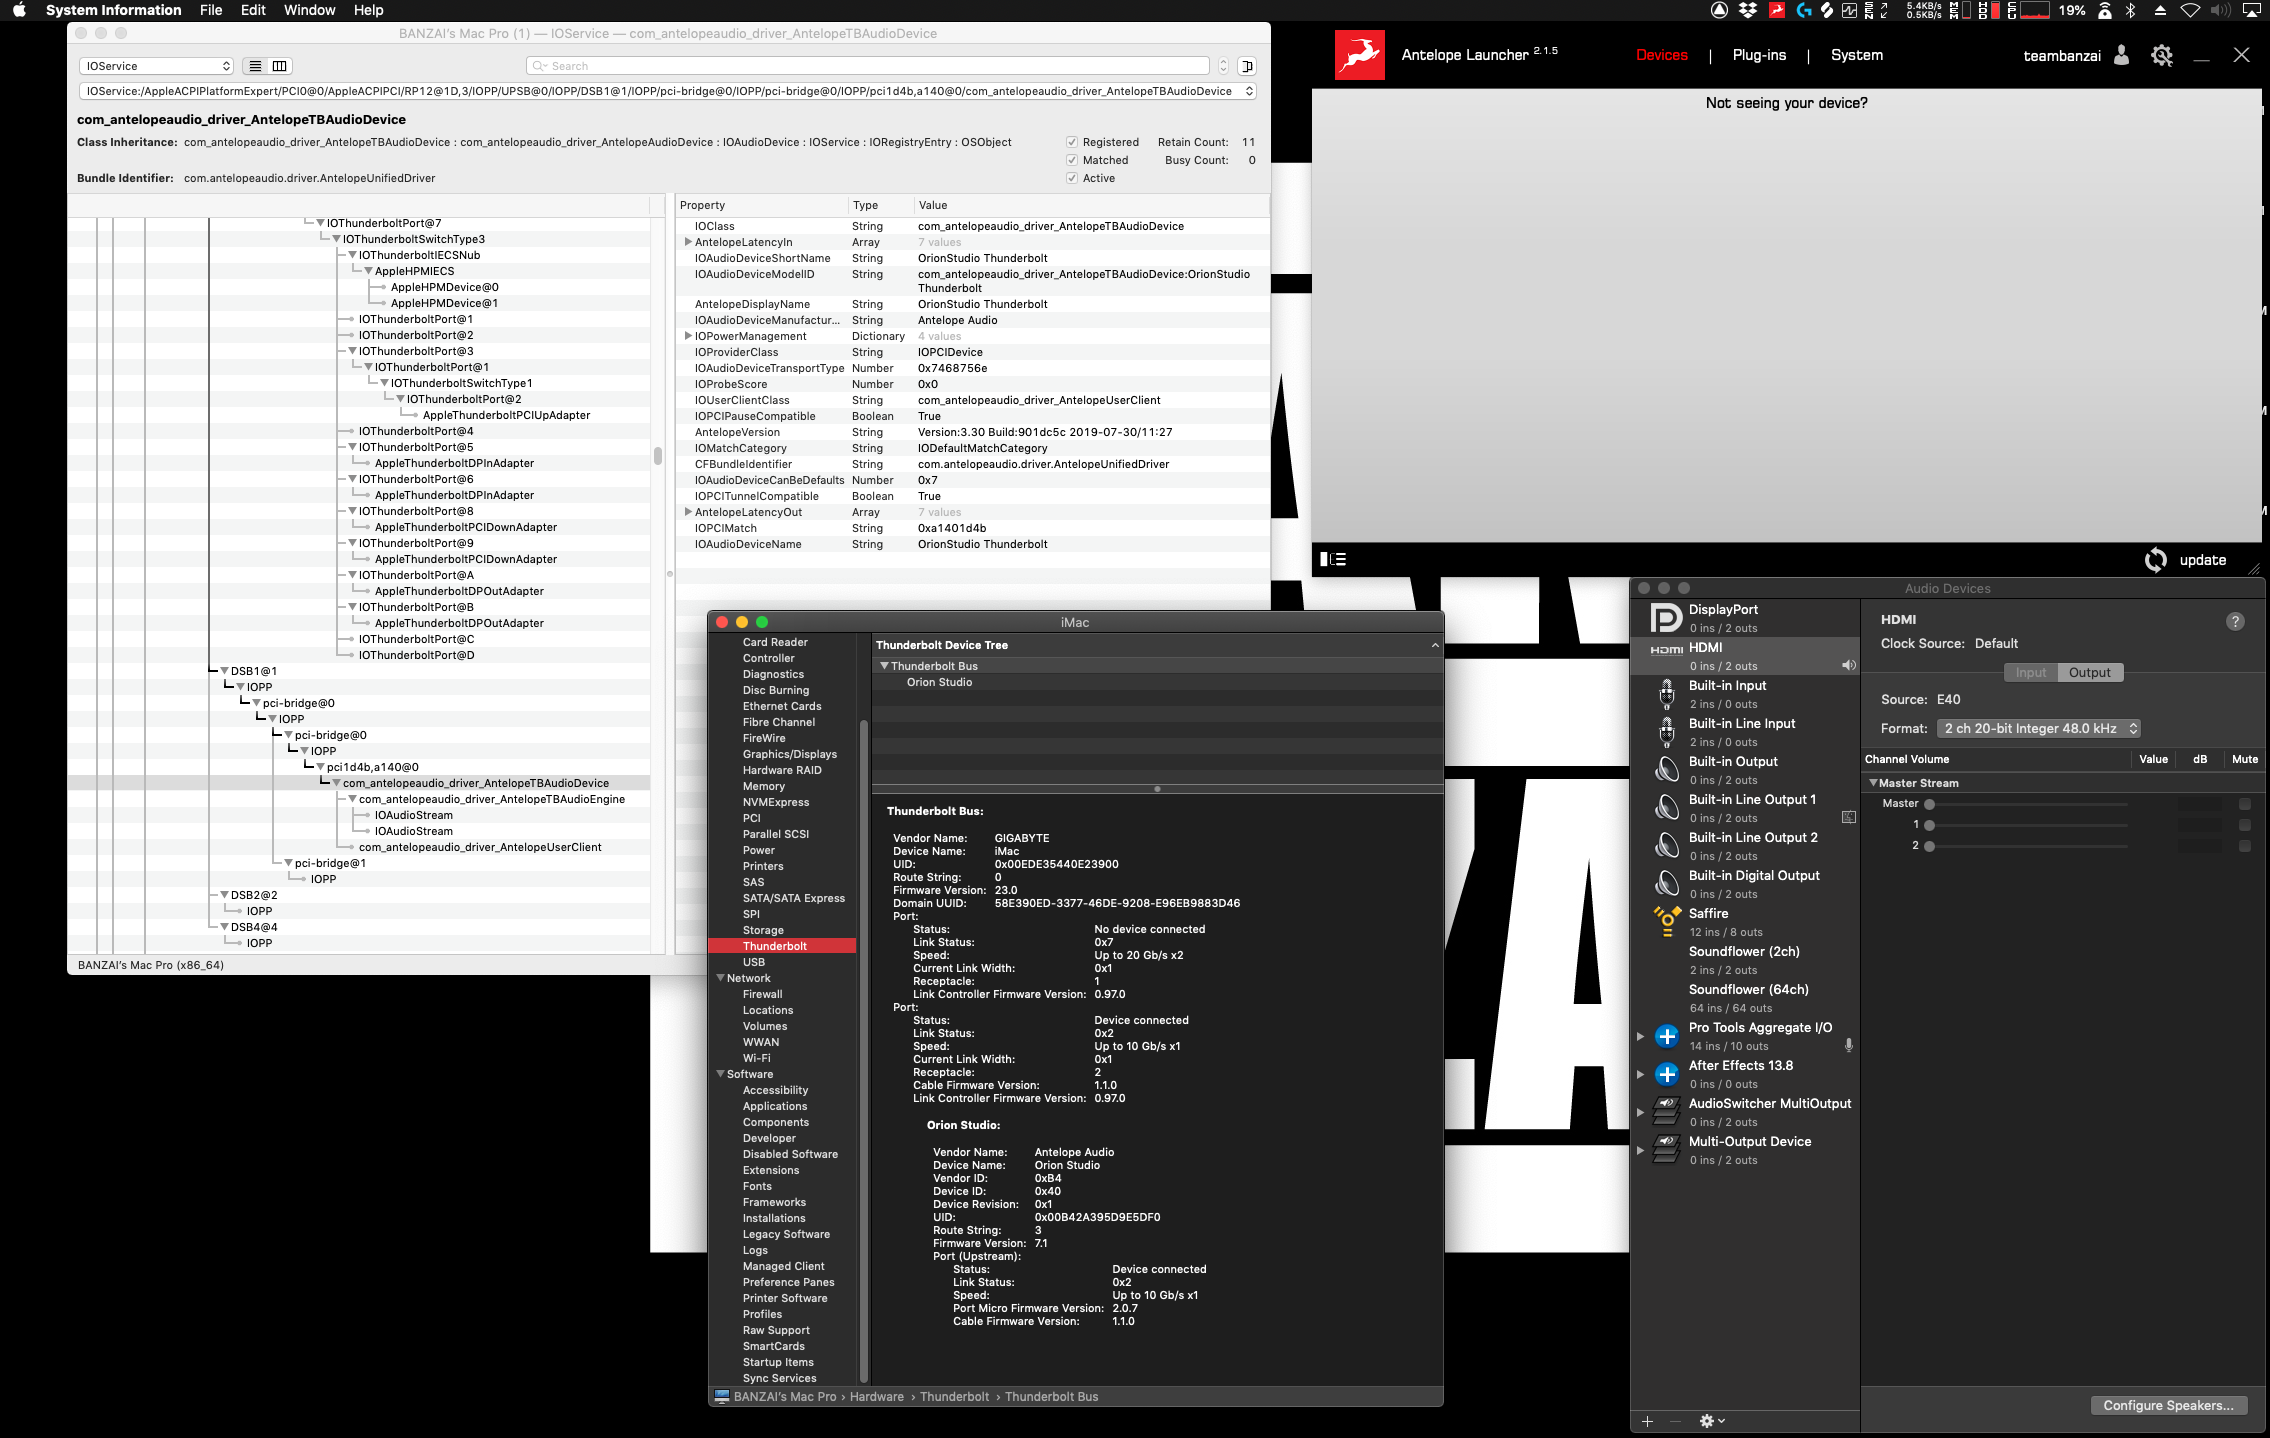The height and width of the screenshot is (1438, 2270).
Task: Select the DisplayPort device icon in Audio Devices
Action: tap(1666, 618)
